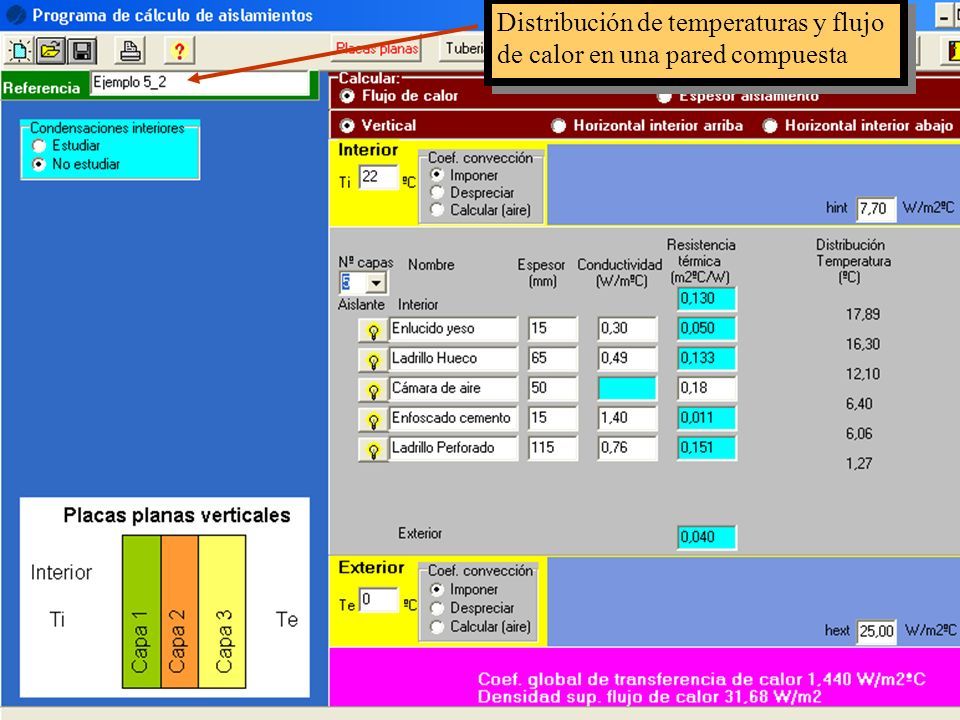960x720 pixels.
Task: Click the Cámara de aire resistance field 0,18
Action: pyautogui.click(x=707, y=388)
